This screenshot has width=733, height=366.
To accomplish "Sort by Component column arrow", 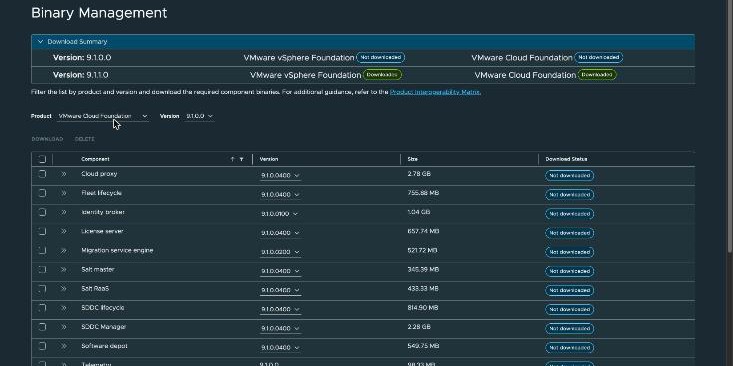I will (x=232, y=159).
